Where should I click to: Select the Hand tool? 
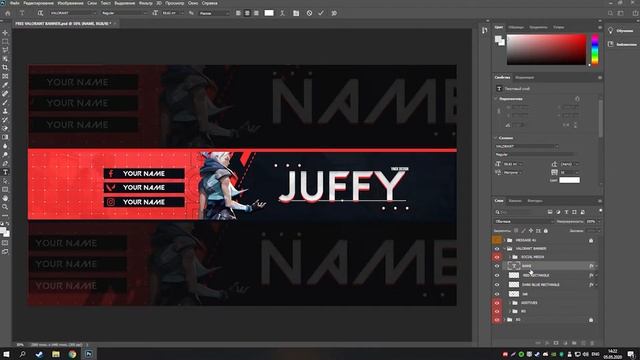click(x=5, y=198)
